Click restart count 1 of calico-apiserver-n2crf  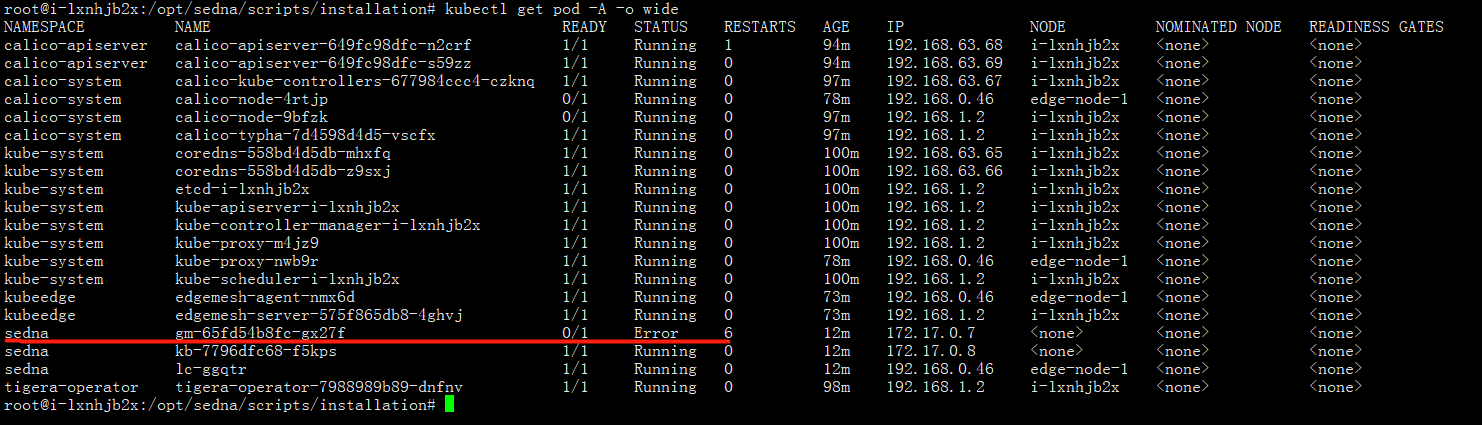(x=728, y=45)
